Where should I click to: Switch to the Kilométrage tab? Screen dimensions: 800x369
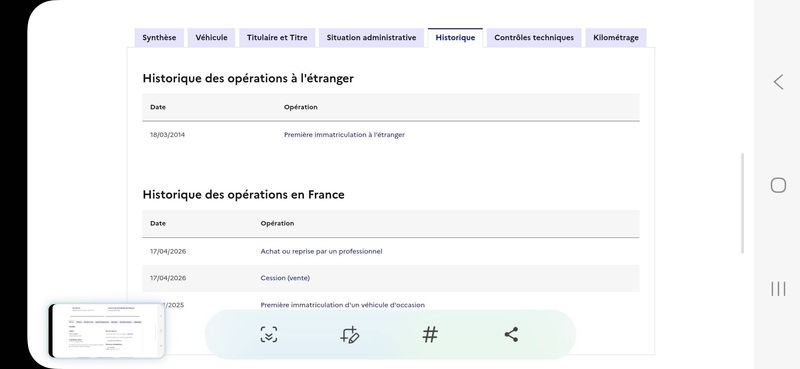coord(616,38)
